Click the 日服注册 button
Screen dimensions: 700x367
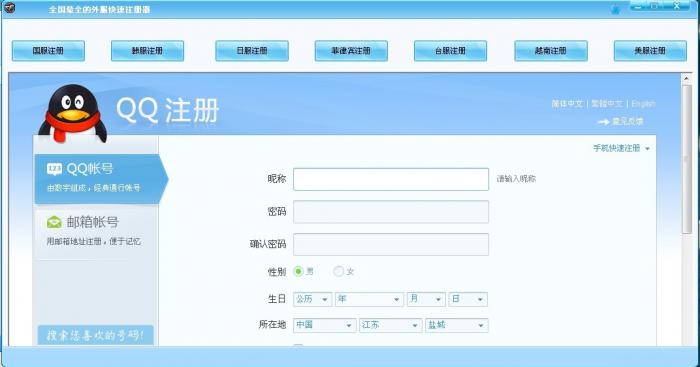[252, 51]
